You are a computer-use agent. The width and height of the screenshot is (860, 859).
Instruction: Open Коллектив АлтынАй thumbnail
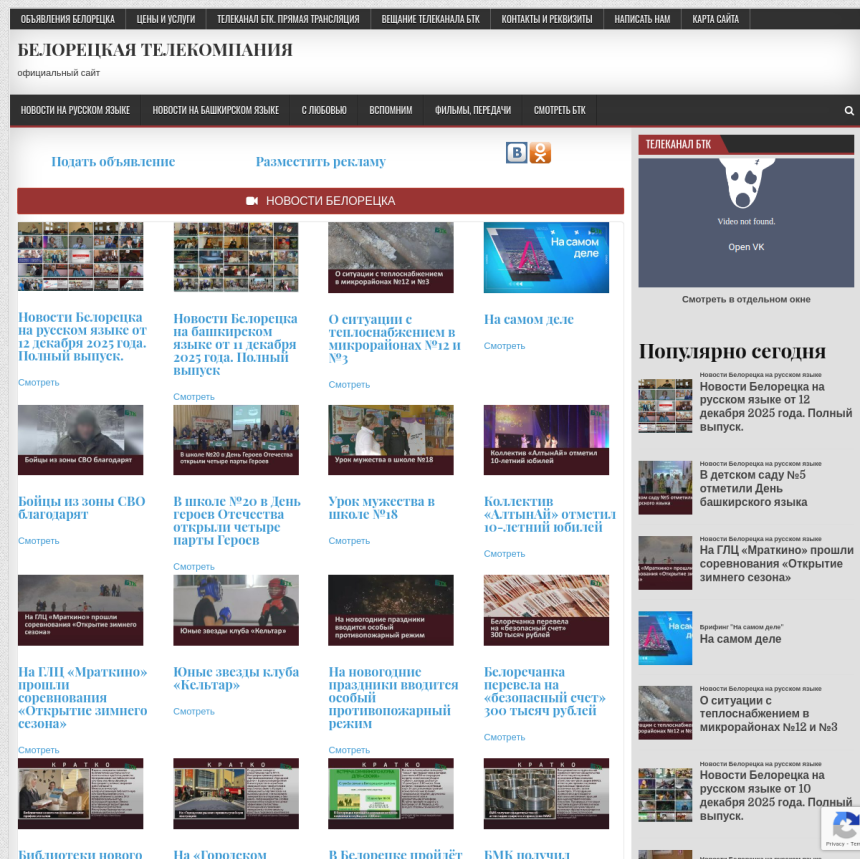546,440
